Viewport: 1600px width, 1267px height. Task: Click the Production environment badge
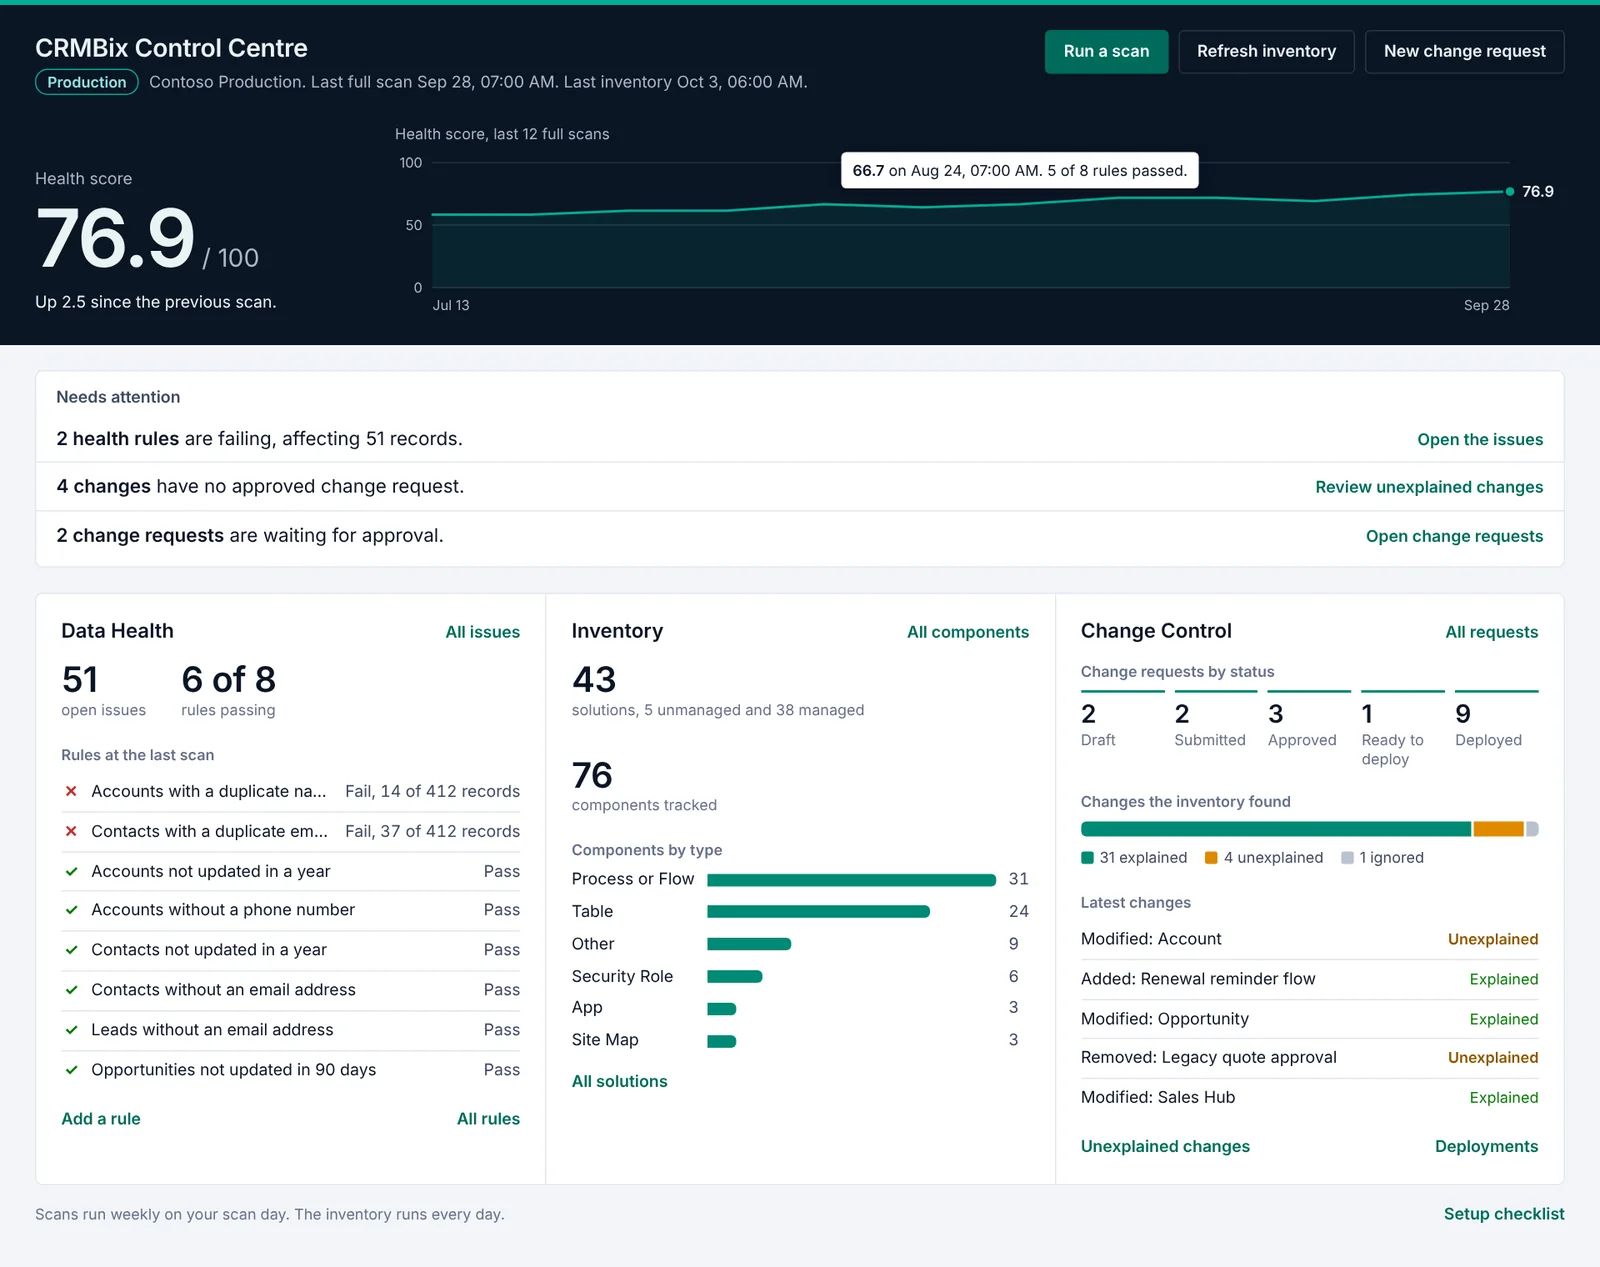tap(87, 82)
